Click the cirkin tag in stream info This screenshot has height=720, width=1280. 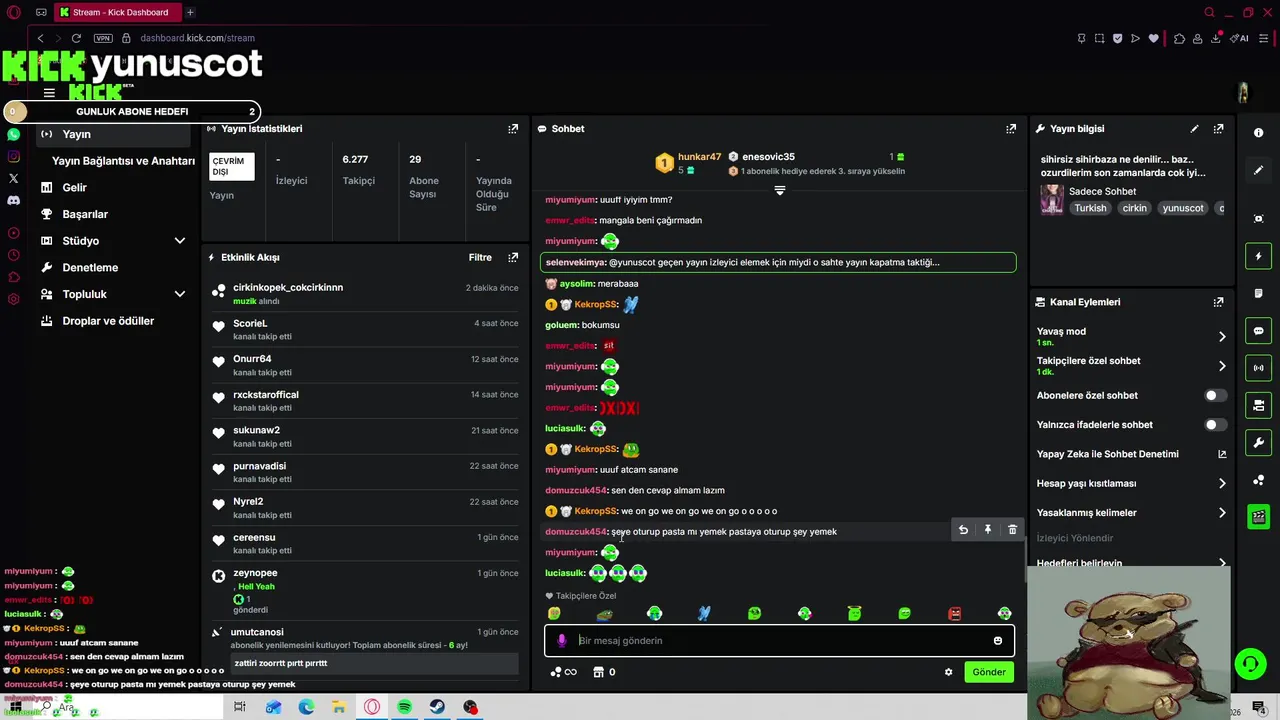coord(1134,208)
